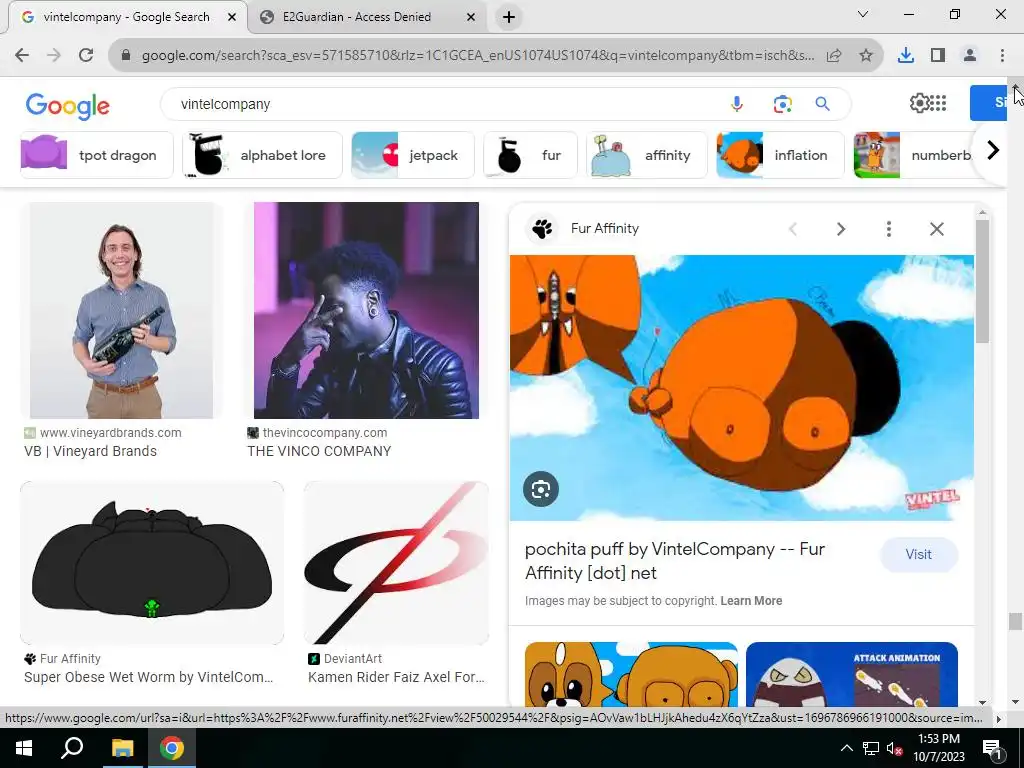Open the Attack Animation related image
1024x768 pixels.
(x=852, y=675)
